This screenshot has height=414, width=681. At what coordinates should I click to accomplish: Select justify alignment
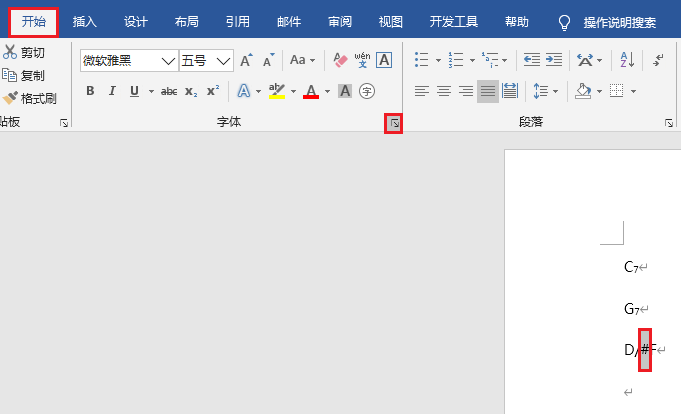(488, 91)
